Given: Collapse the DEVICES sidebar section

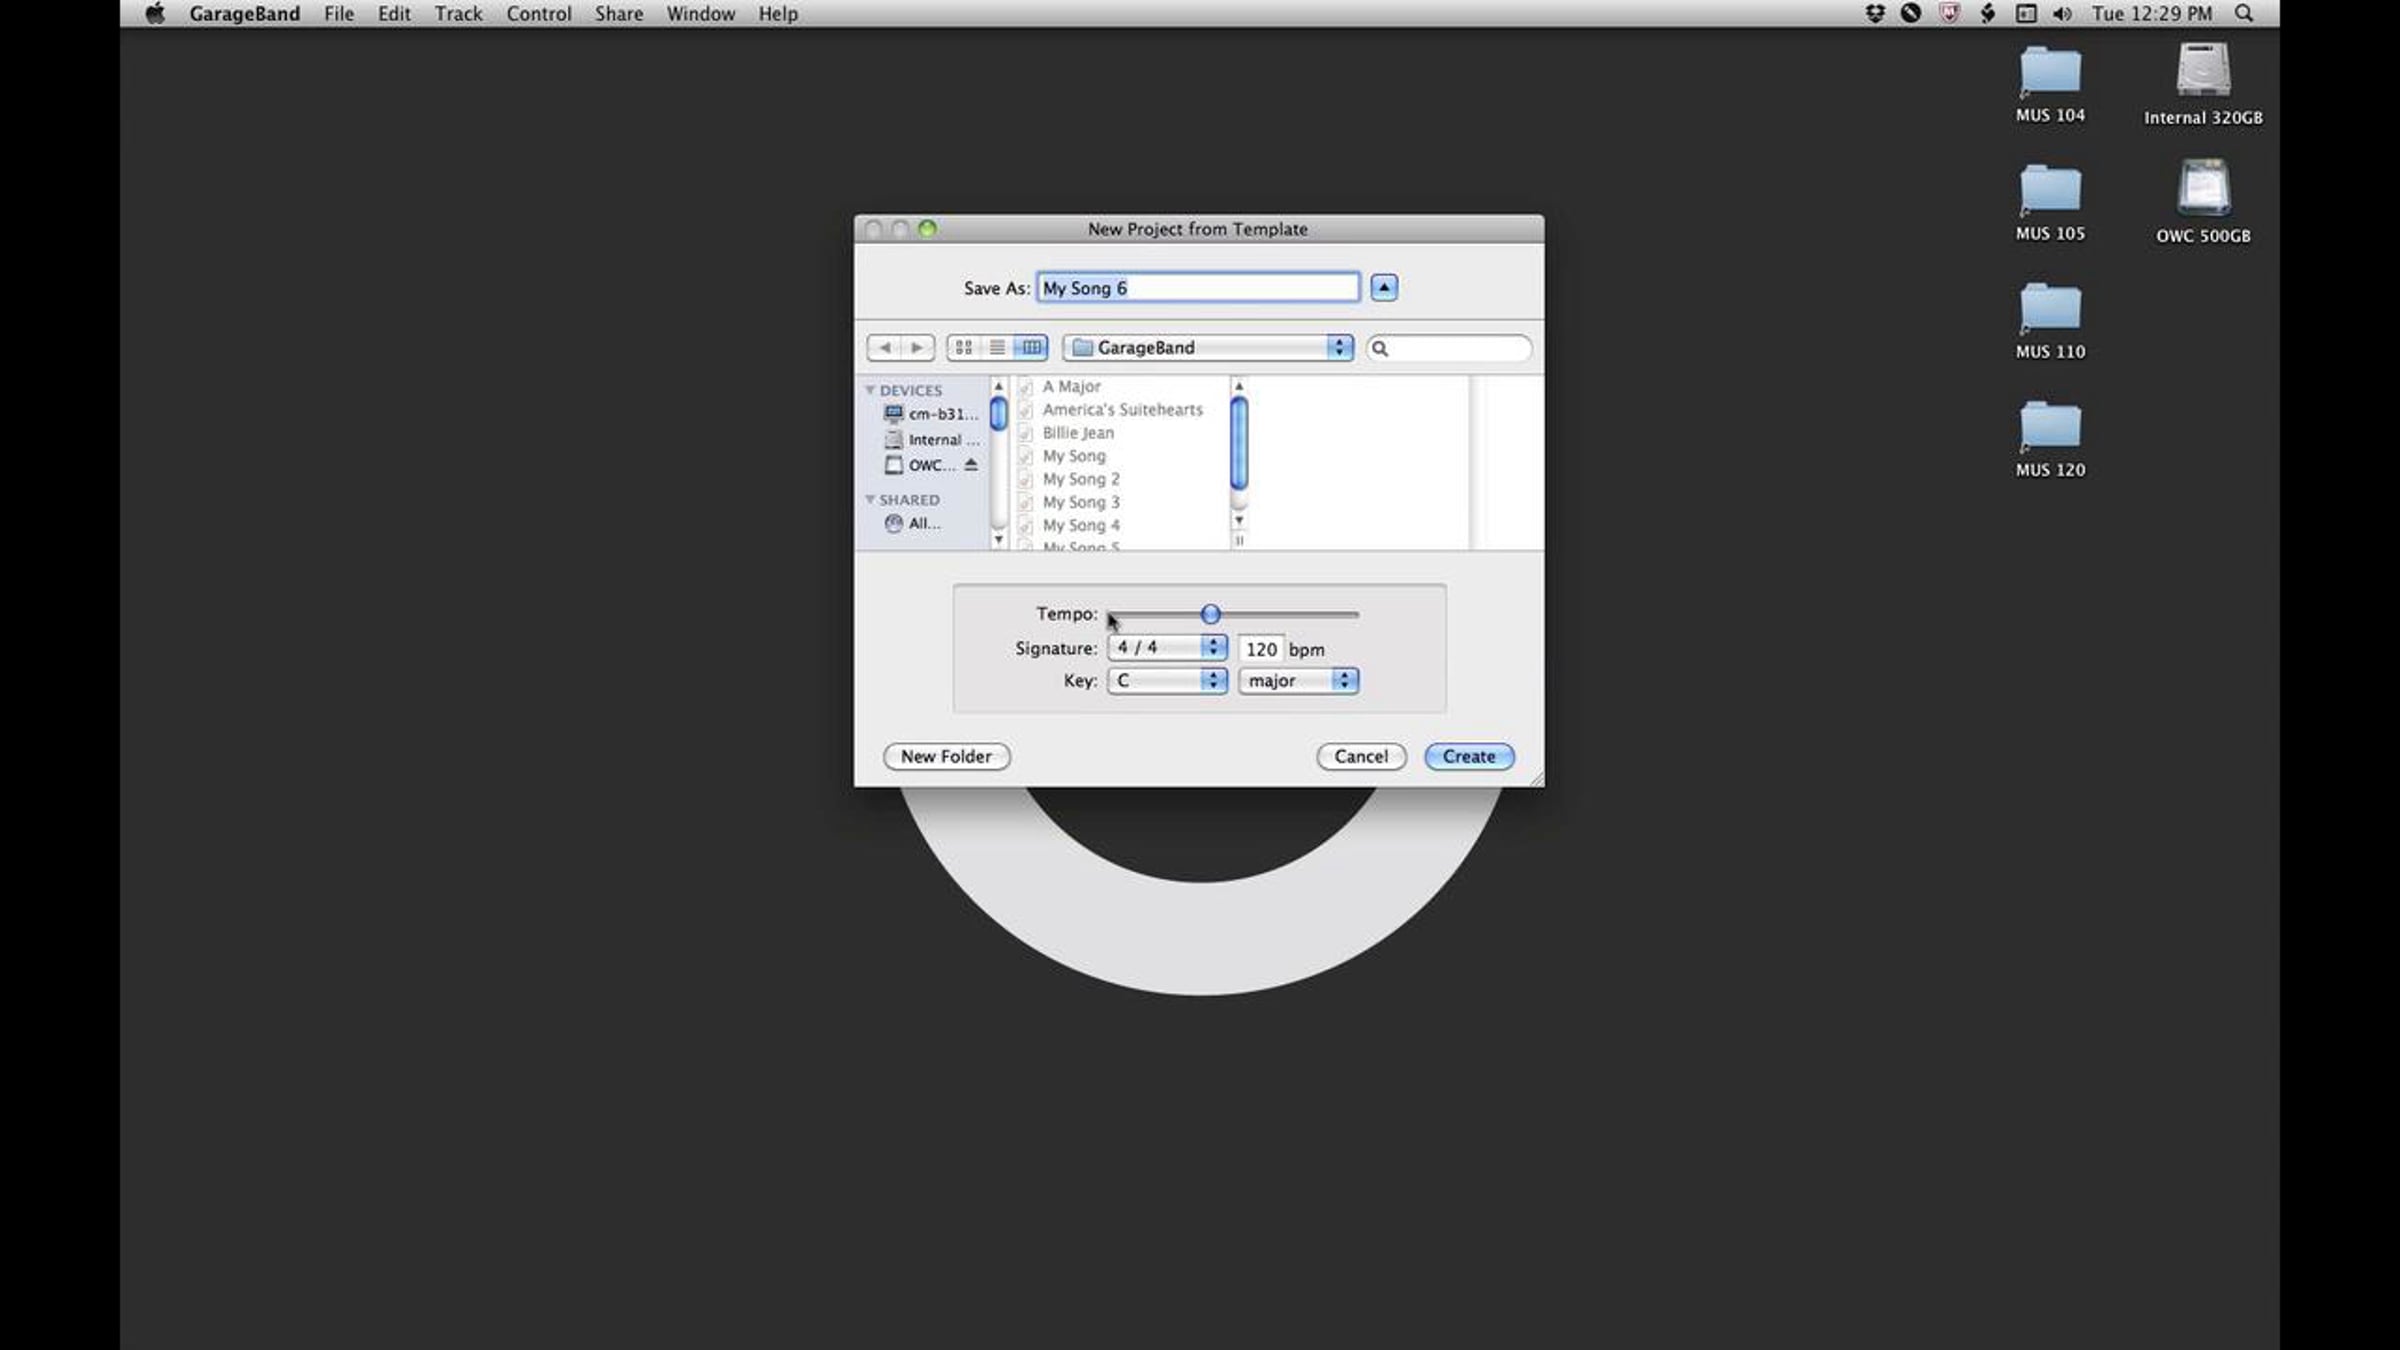Looking at the screenshot, I should tap(870, 390).
